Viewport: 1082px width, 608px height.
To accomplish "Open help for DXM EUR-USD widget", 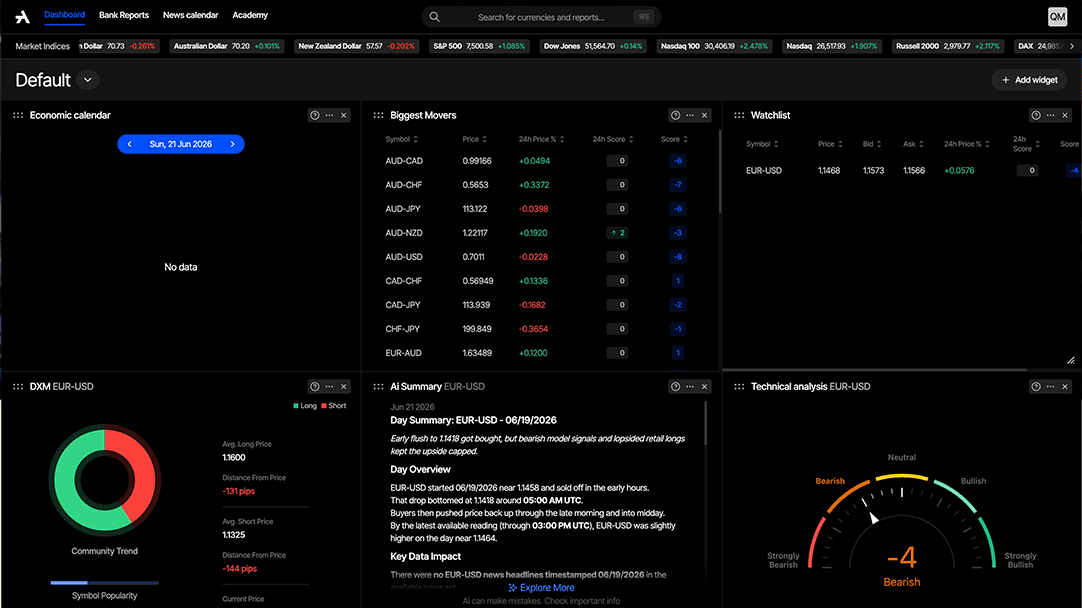I will [x=315, y=386].
